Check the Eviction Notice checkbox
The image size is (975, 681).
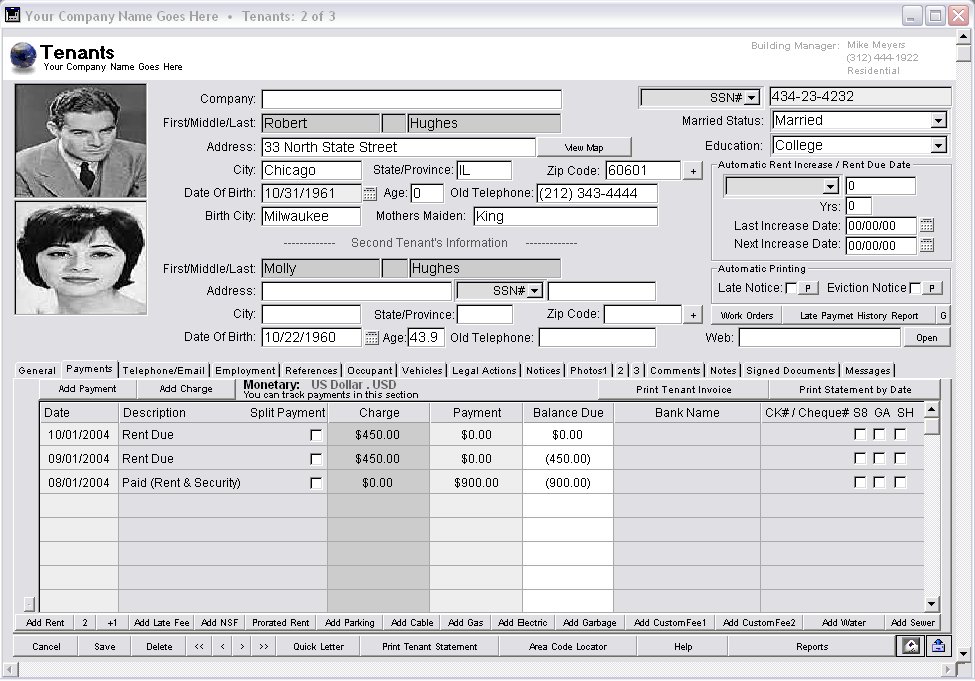pos(915,288)
